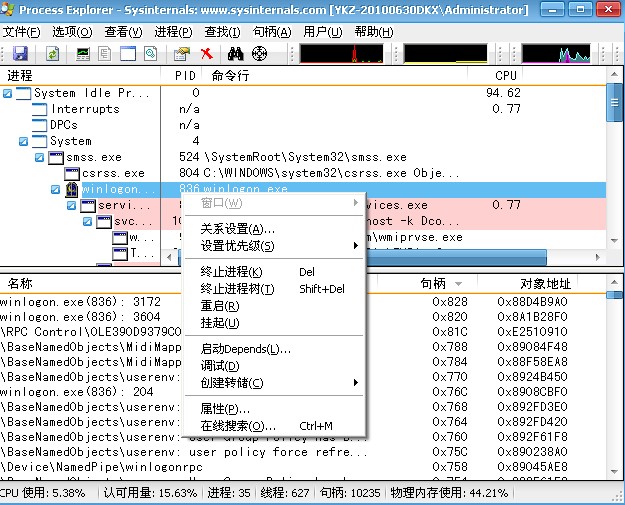Choose 重启(R) from context menu

click(x=275, y=306)
